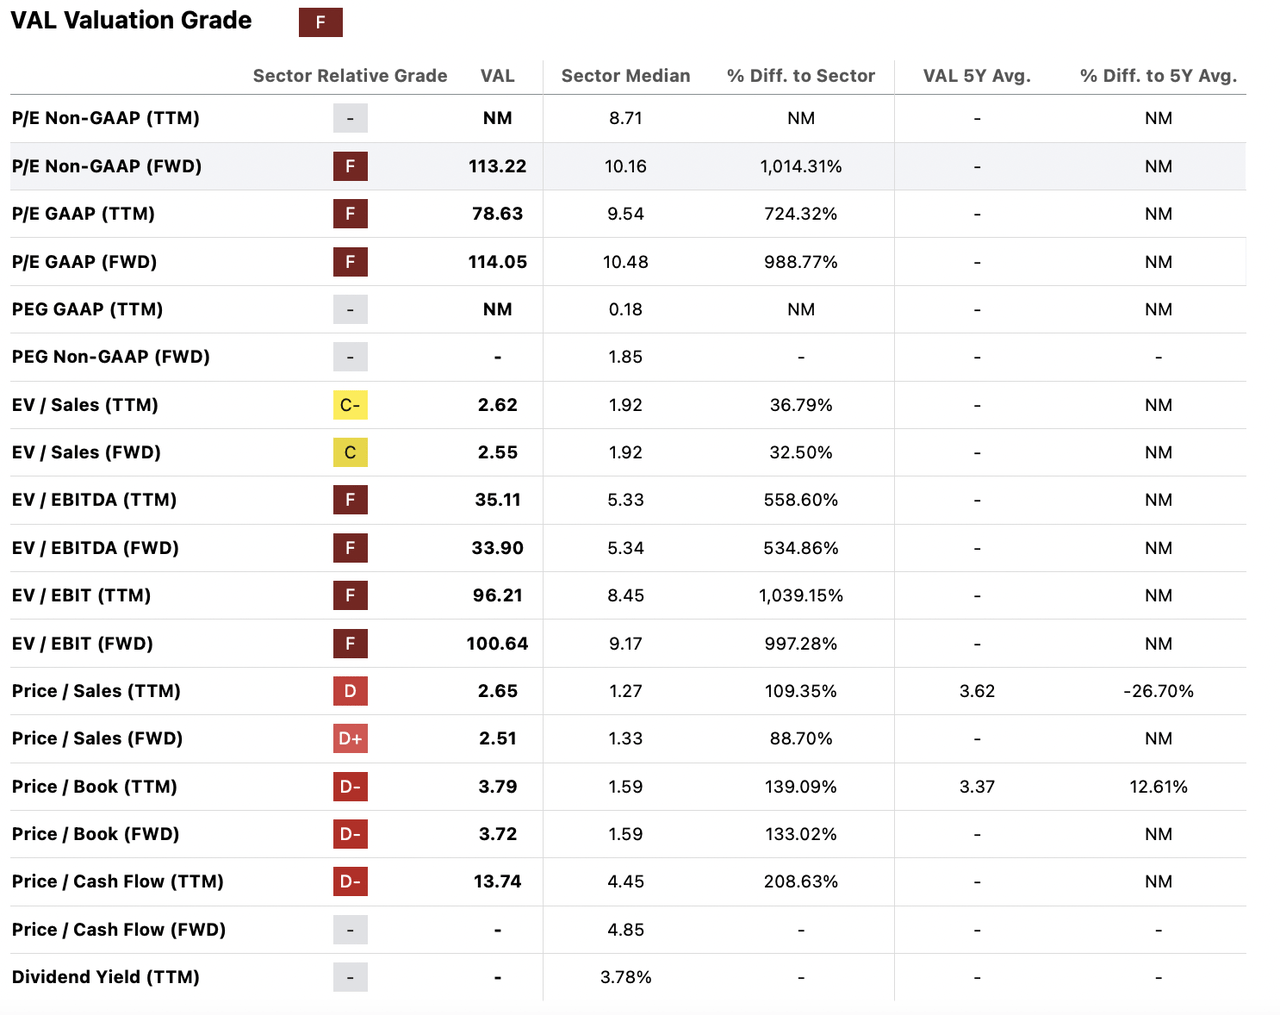Click the PEG Non-GAAP (FWD) row label
1280x1015 pixels.
pyautogui.click(x=111, y=357)
